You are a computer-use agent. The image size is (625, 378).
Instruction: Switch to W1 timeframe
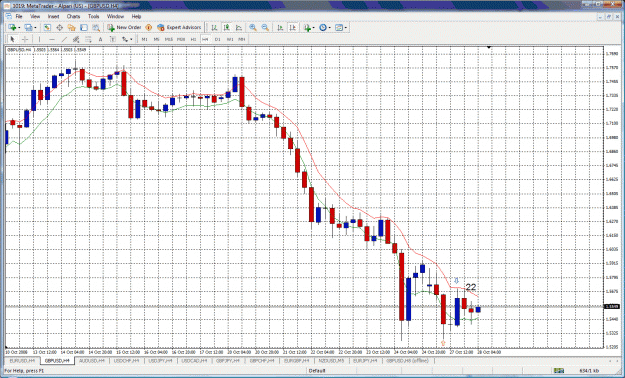(x=230, y=39)
